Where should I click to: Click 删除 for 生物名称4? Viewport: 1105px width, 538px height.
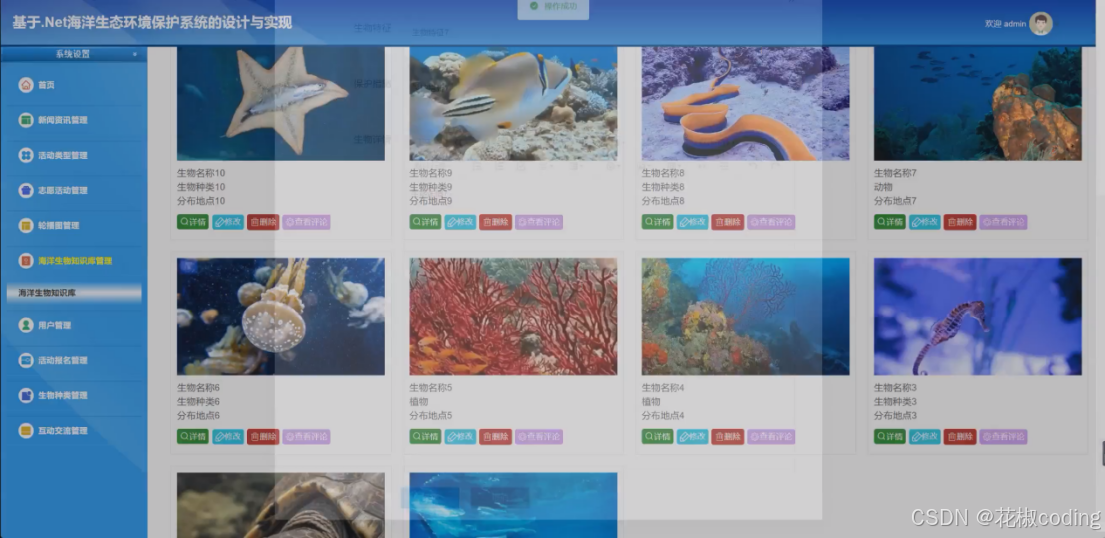pyautogui.click(x=728, y=436)
